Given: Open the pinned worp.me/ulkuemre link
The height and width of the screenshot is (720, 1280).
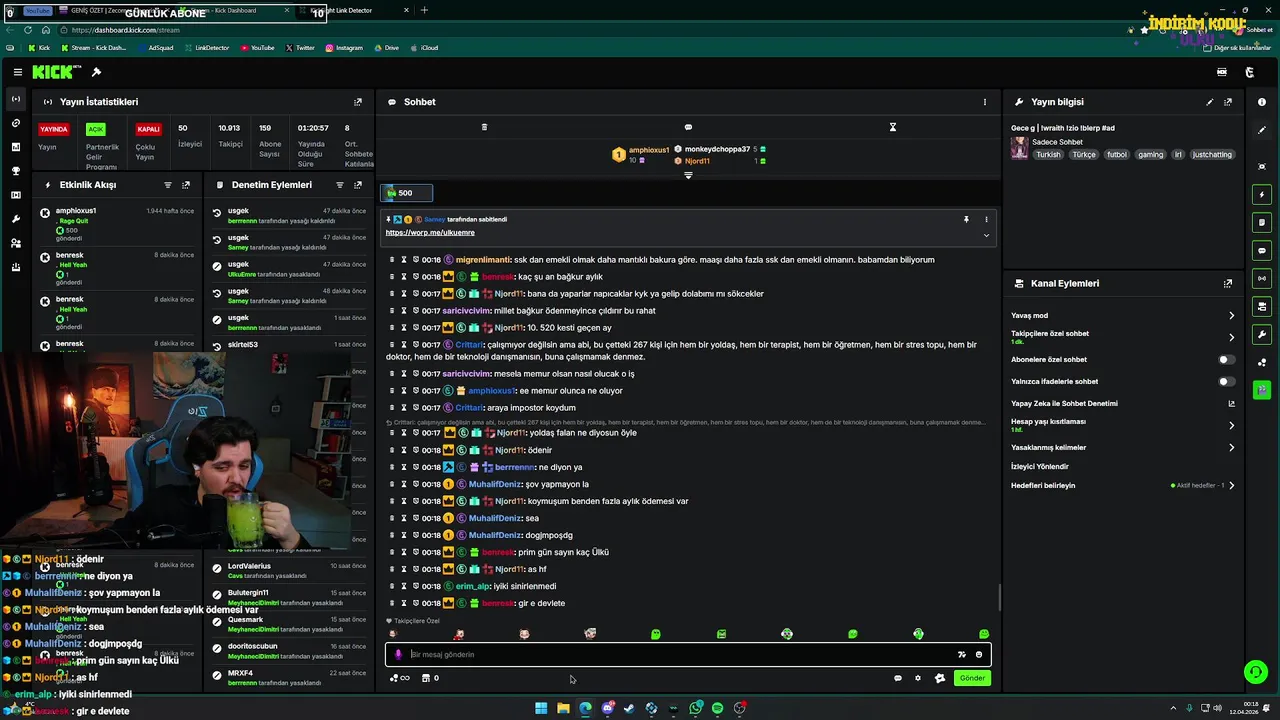Looking at the screenshot, I should click(430, 232).
